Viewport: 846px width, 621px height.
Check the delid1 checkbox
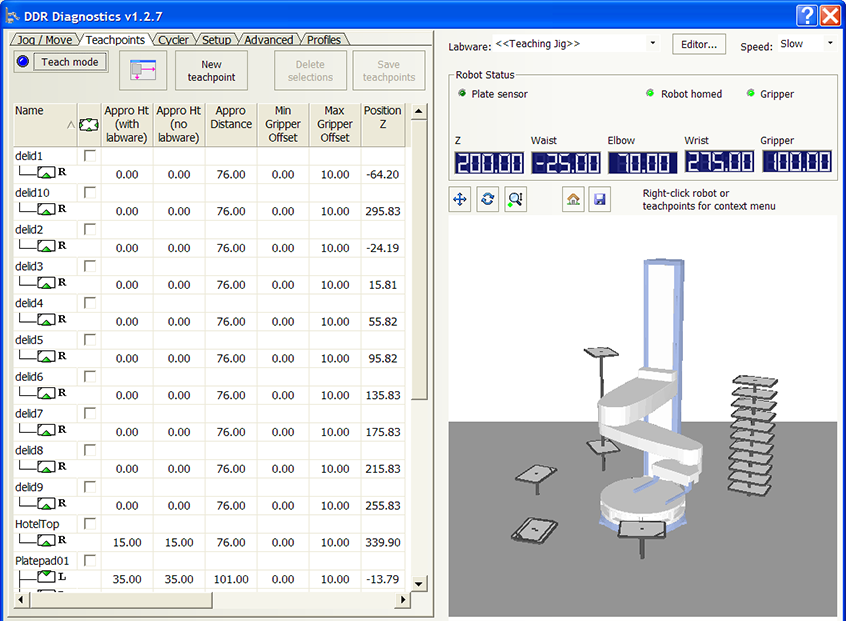[x=91, y=156]
